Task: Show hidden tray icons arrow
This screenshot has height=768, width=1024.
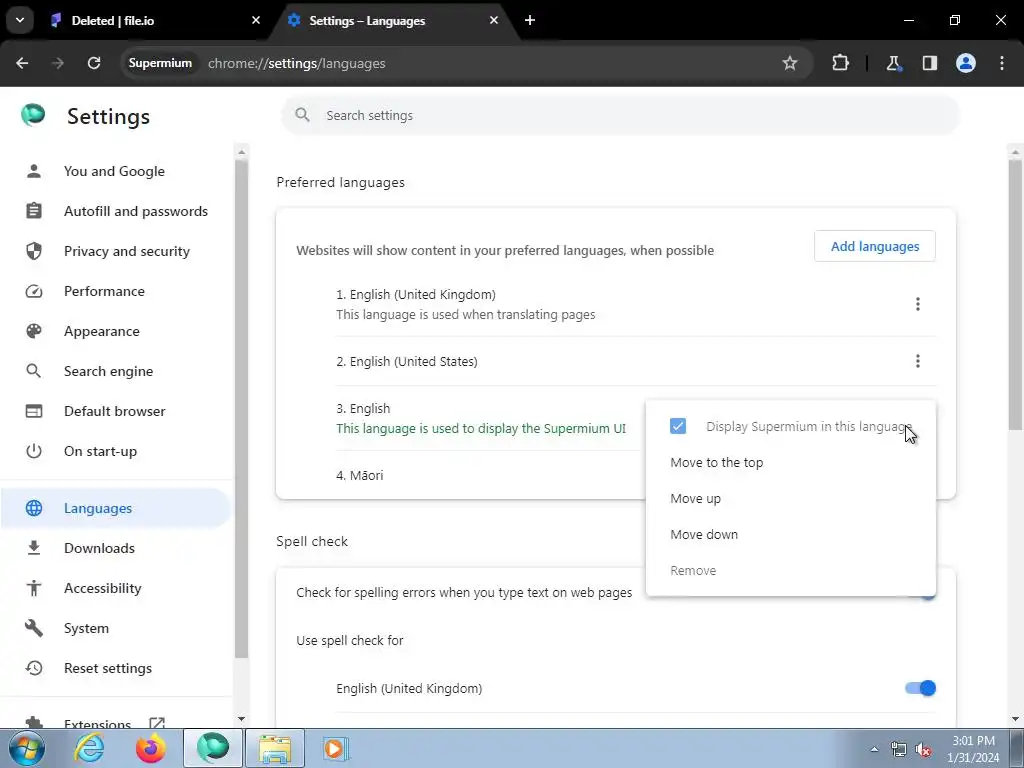Action: click(874, 750)
